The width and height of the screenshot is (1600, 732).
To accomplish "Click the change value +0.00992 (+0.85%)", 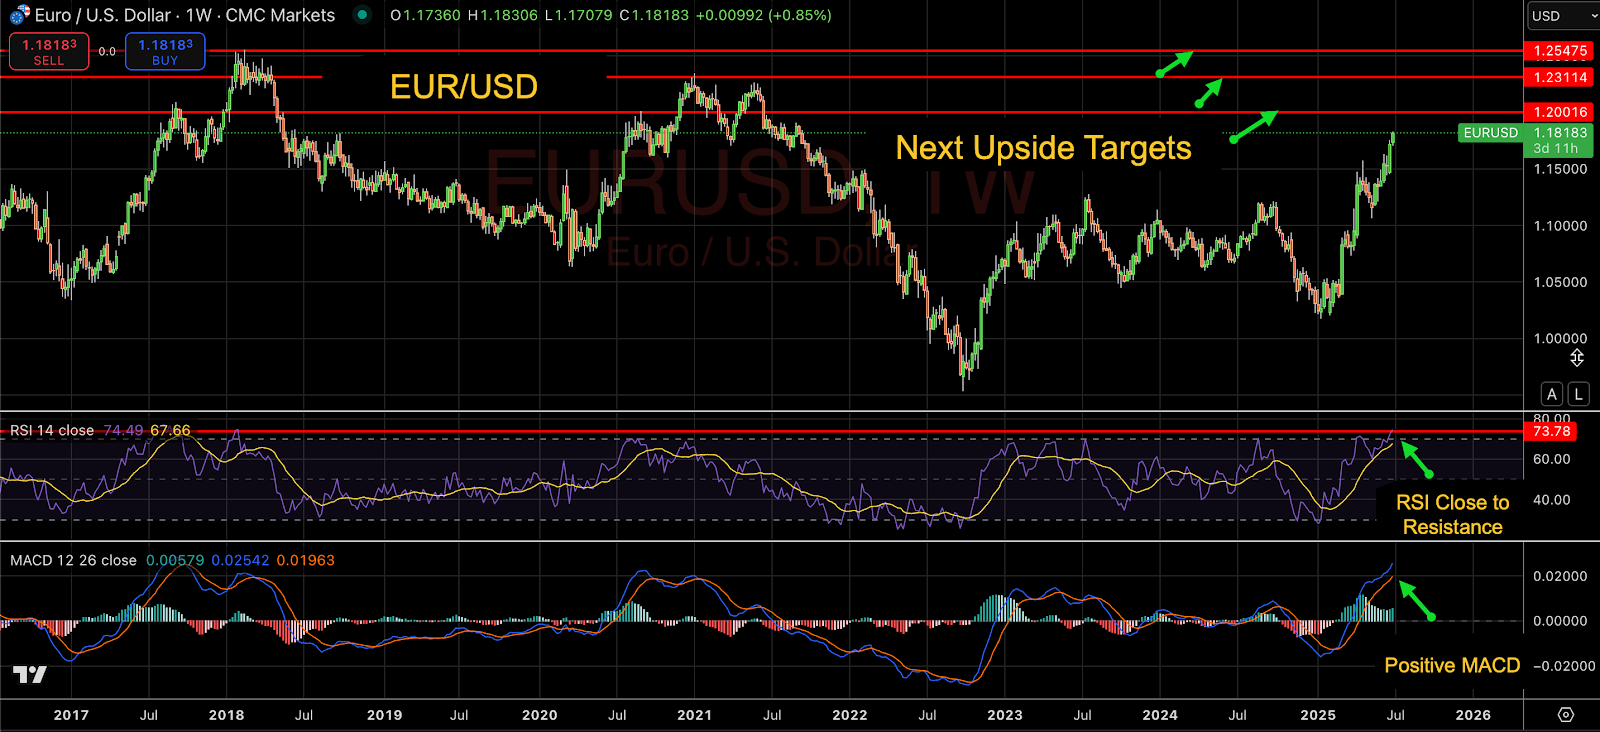I will point(763,15).
